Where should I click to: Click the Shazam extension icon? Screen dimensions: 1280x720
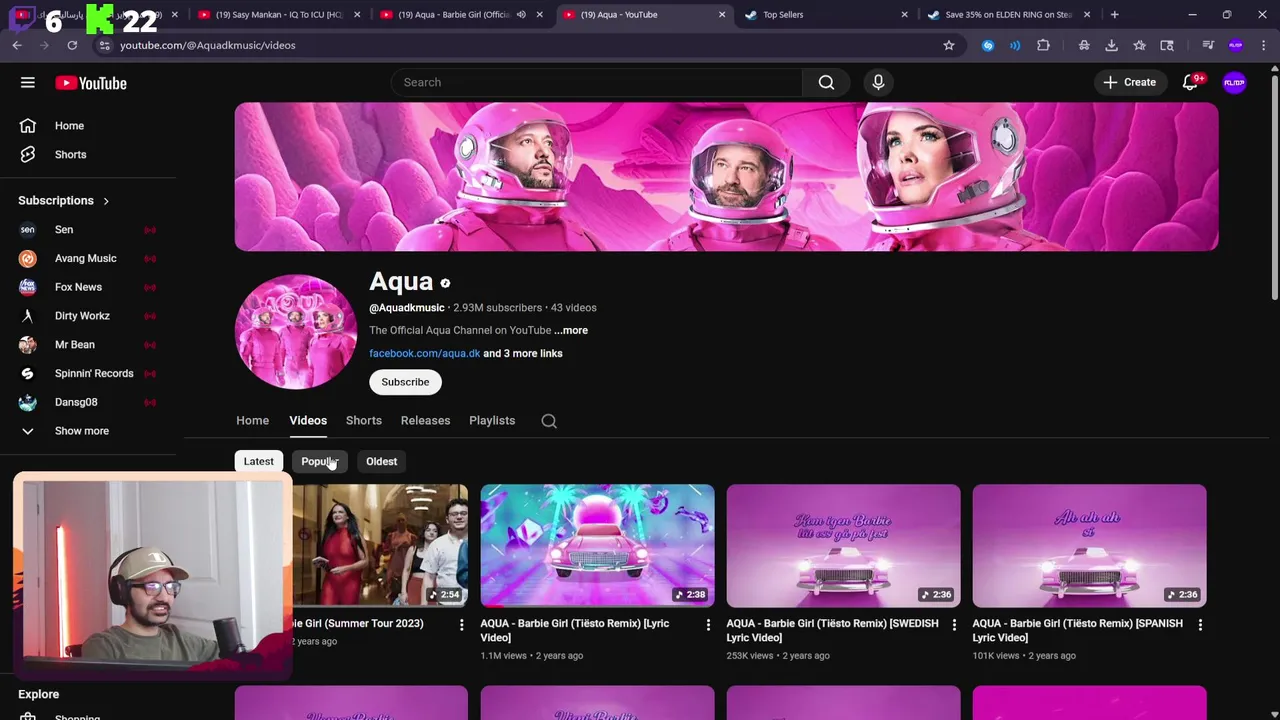coord(988,45)
